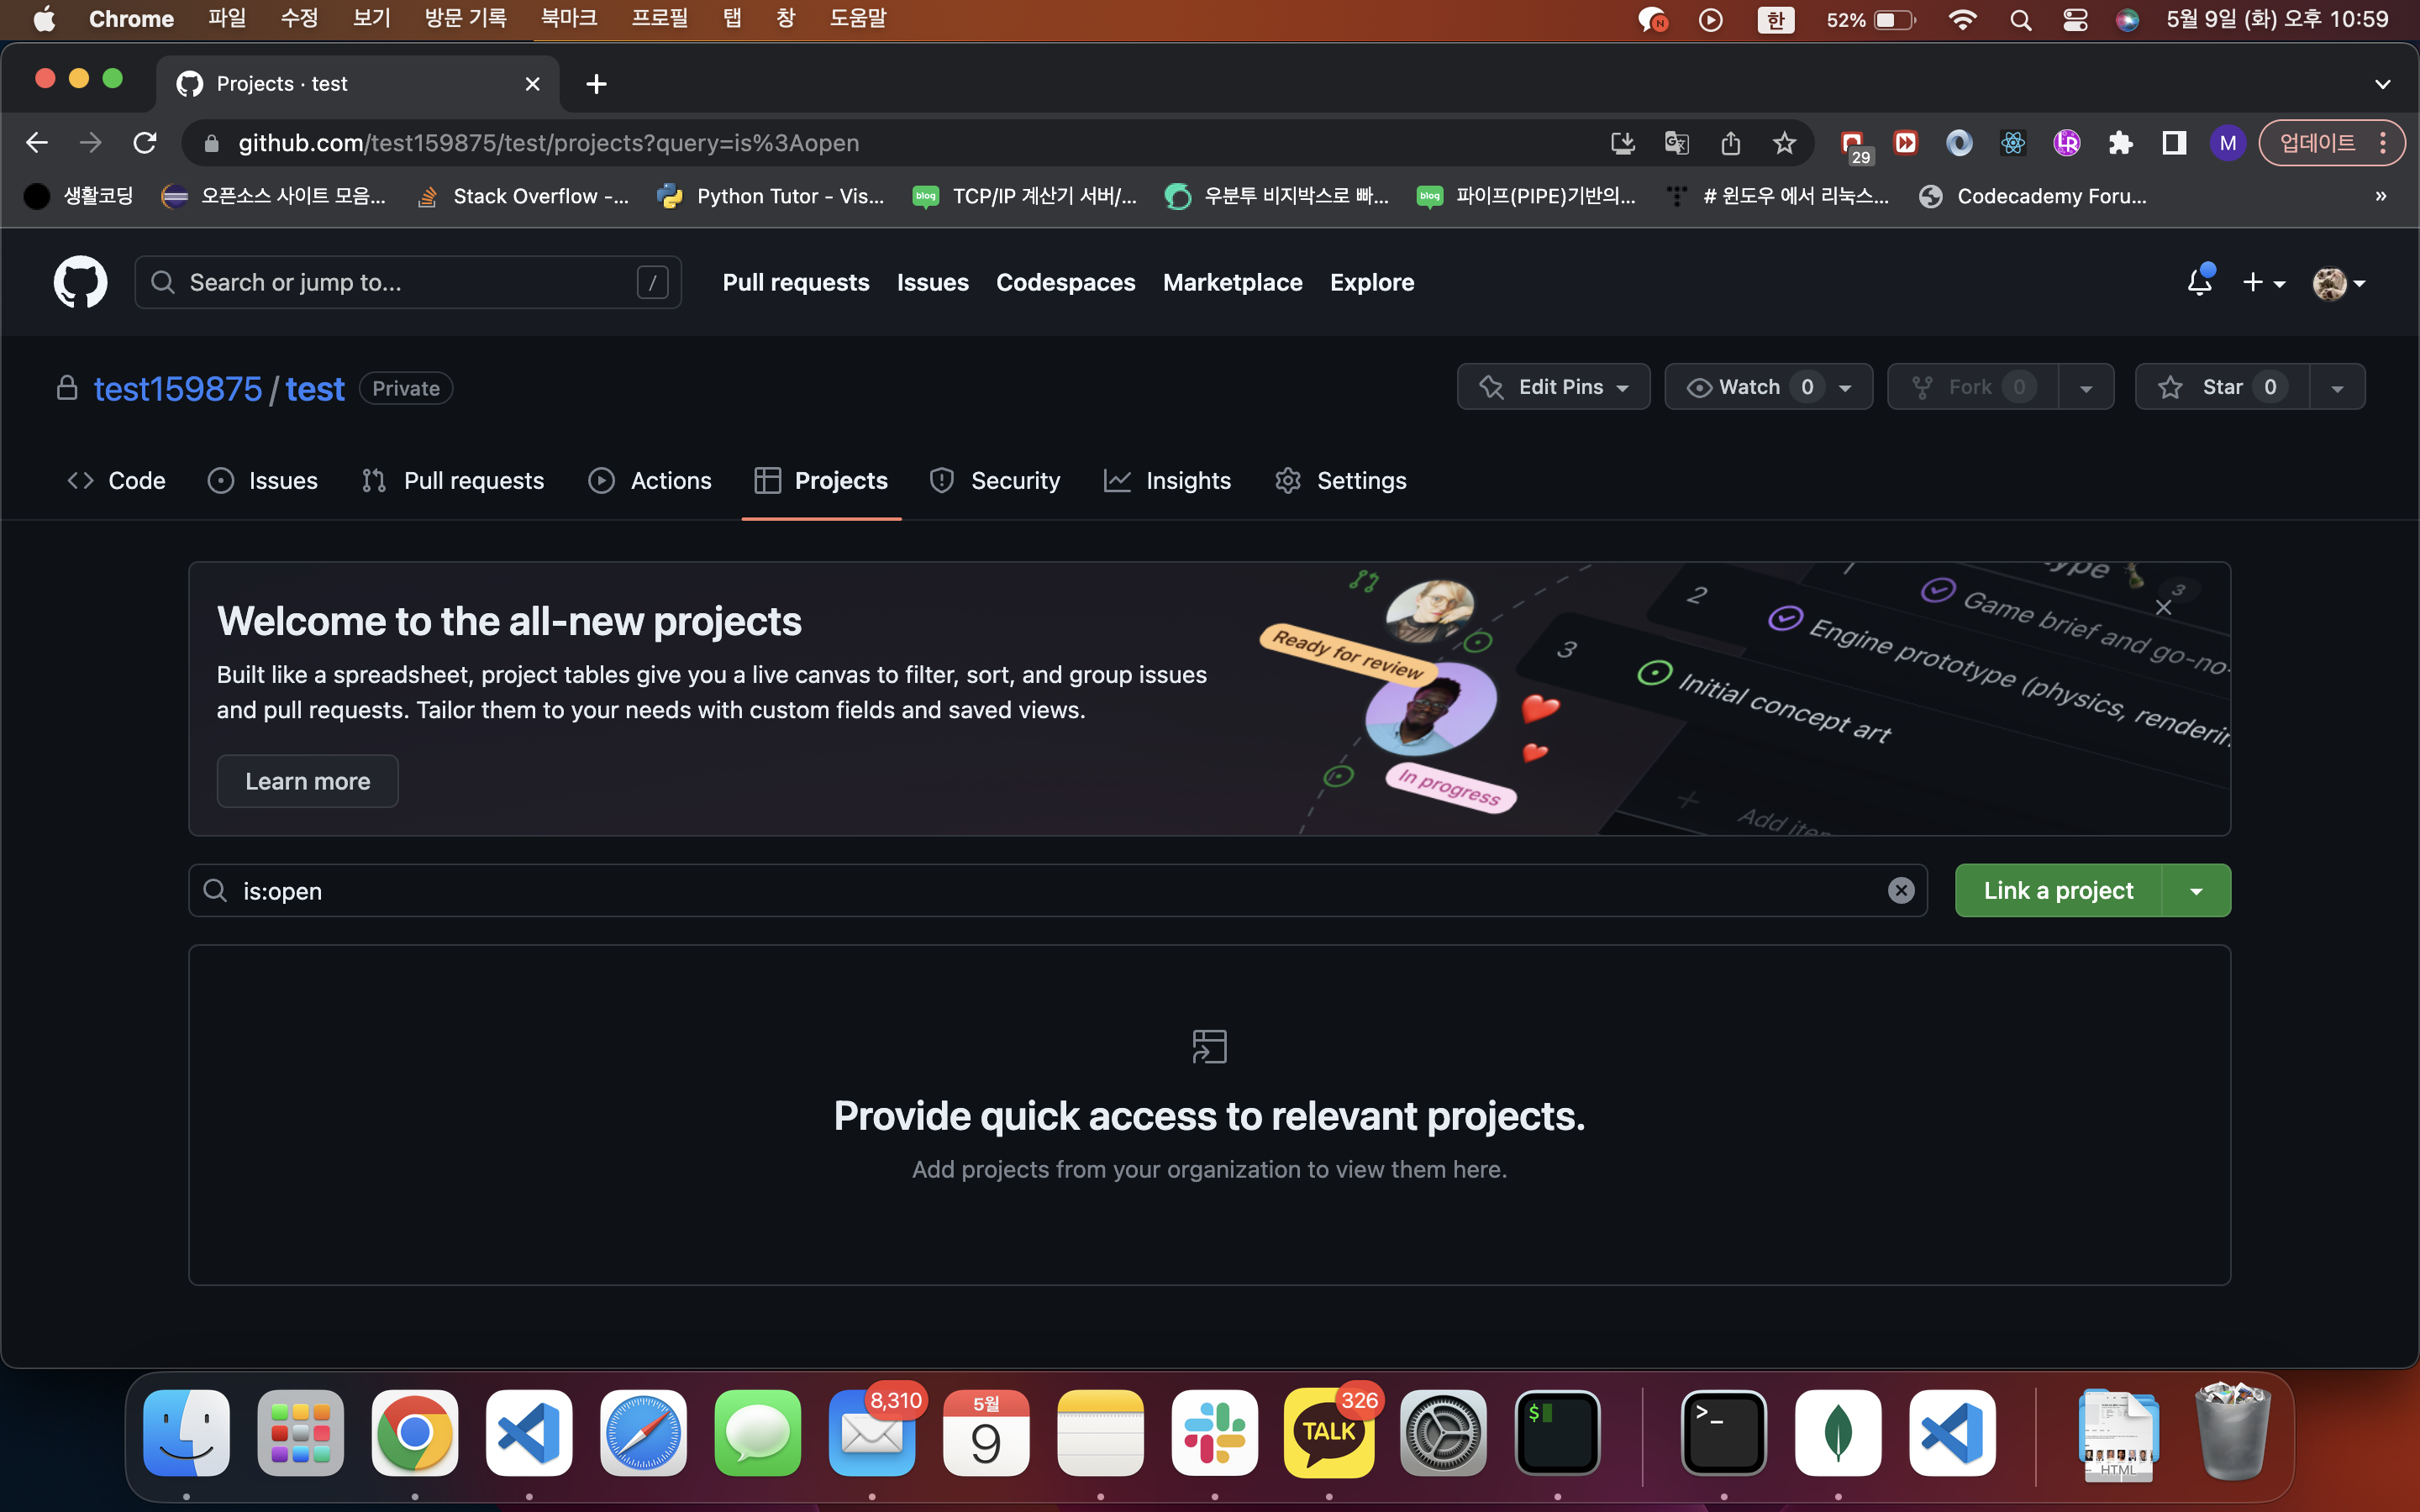Toggle Korean input source in menu bar

coord(1775,20)
